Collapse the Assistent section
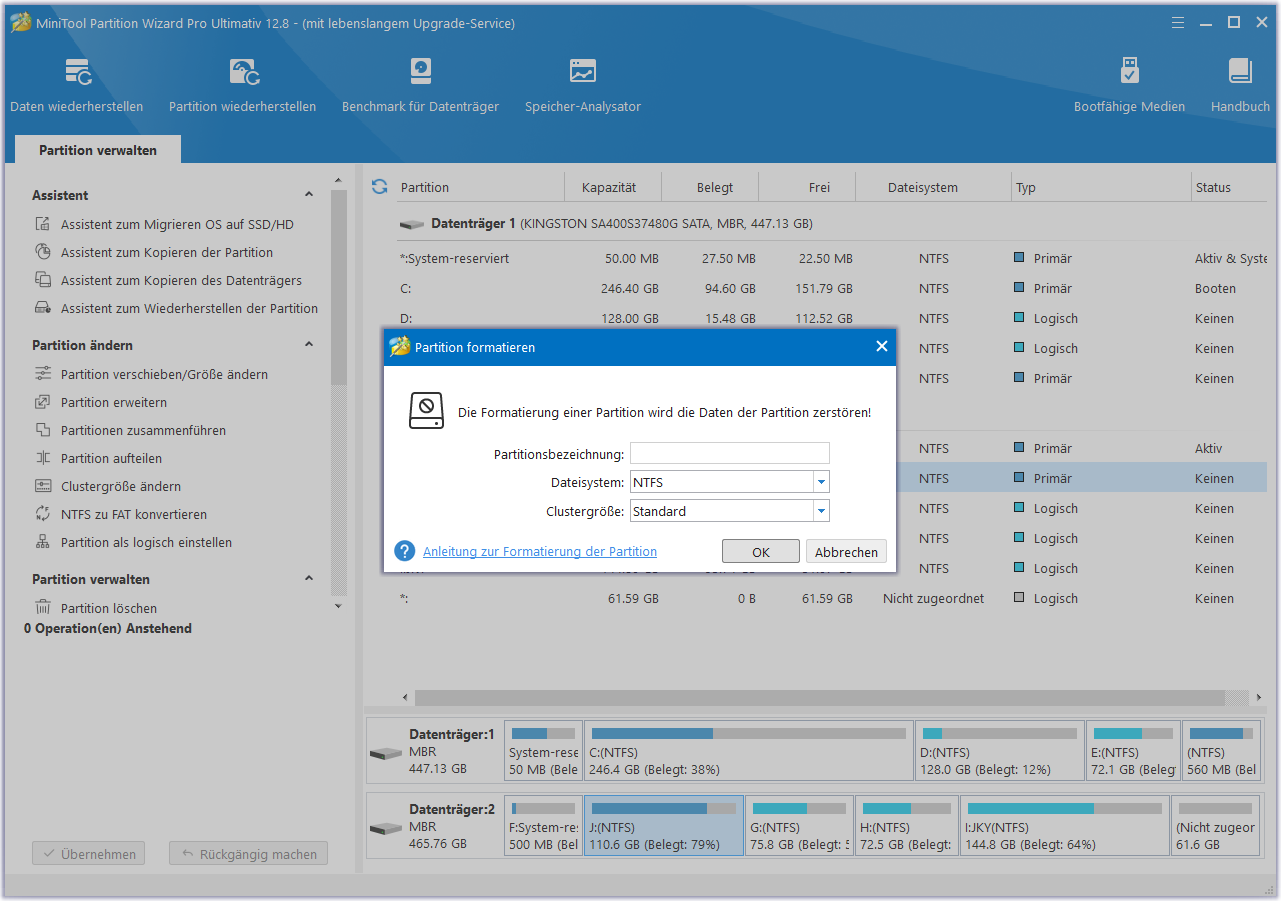1281x901 pixels. click(309, 195)
